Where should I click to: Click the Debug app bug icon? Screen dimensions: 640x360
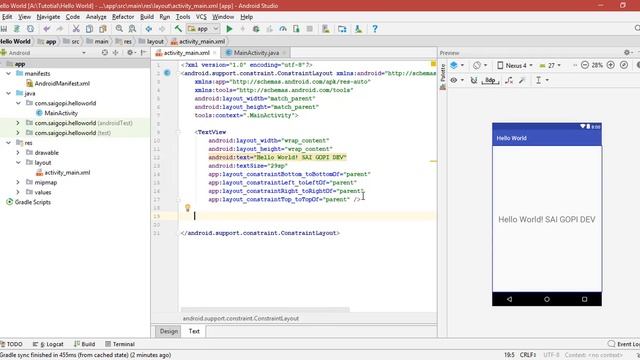[x=256, y=29]
